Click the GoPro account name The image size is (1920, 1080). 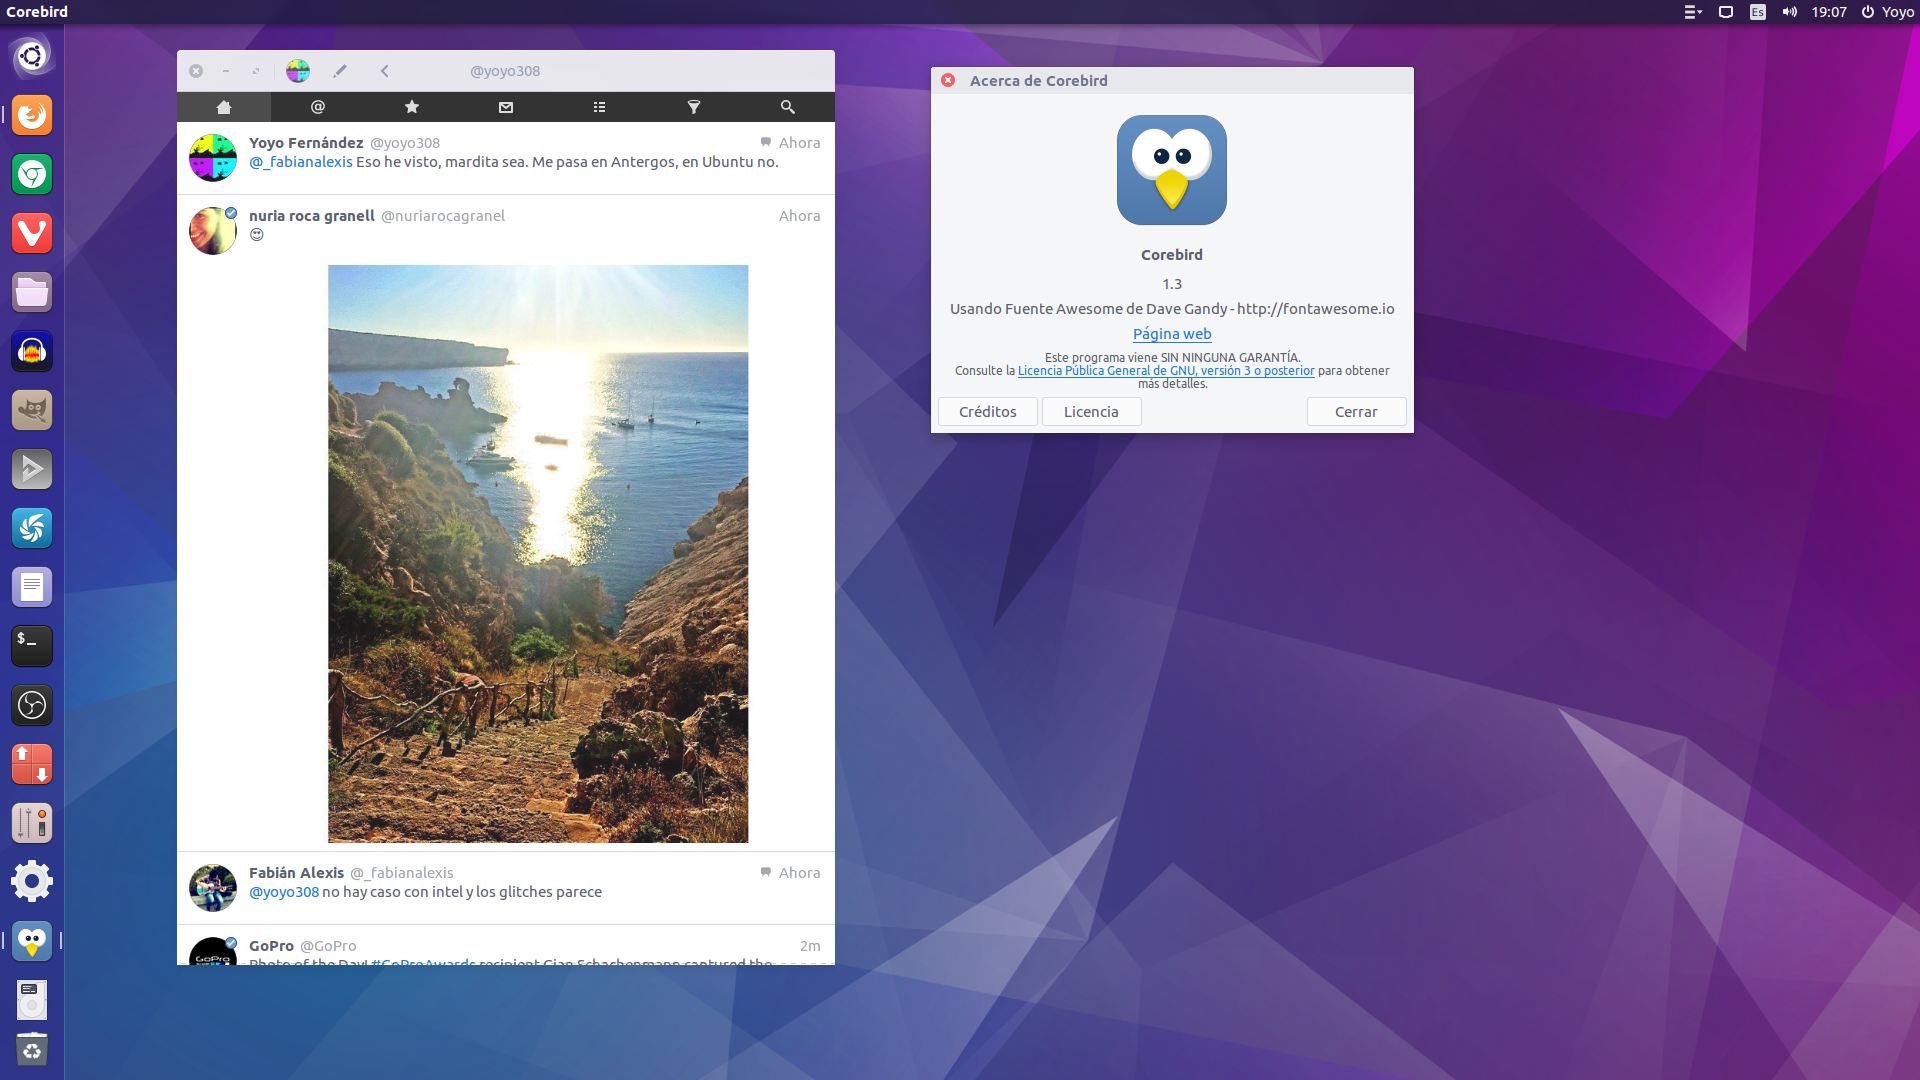coord(271,946)
